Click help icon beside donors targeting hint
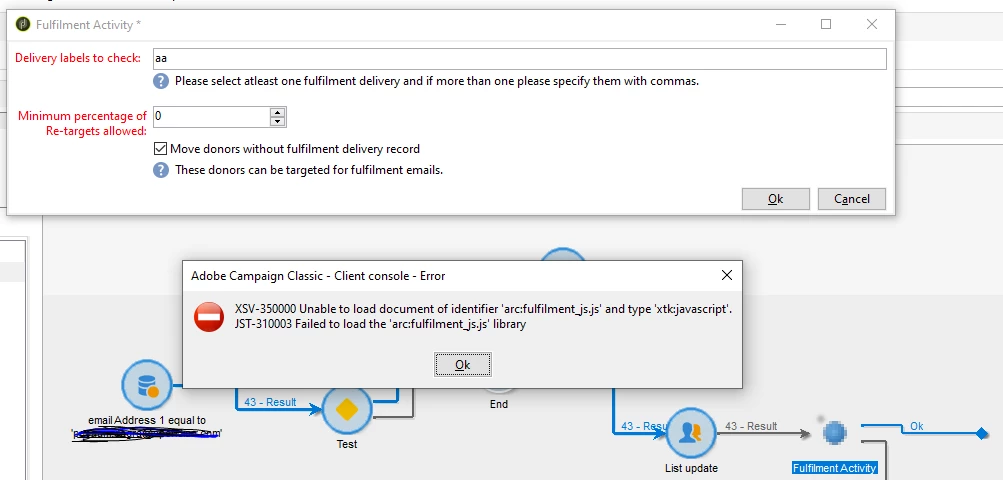The height and width of the screenshot is (480, 1003). pyautogui.click(x=161, y=170)
